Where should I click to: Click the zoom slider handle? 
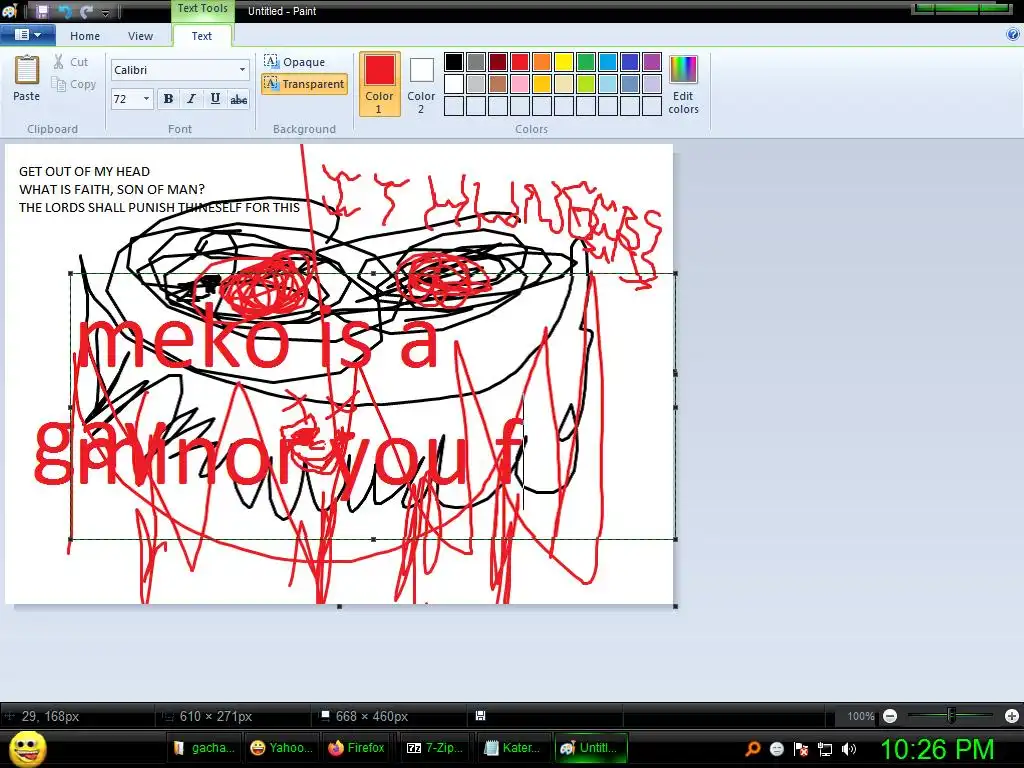pos(951,716)
